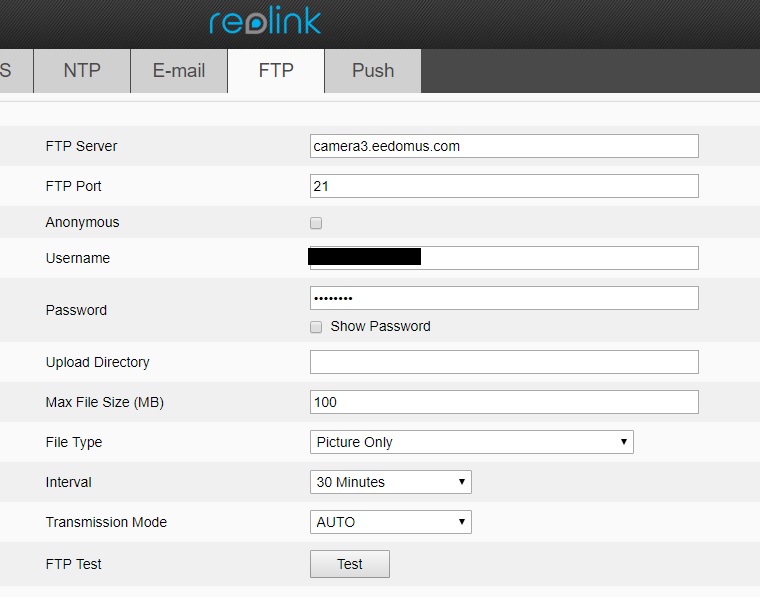
Task: Open the Transmission Mode dropdown
Action: point(390,522)
